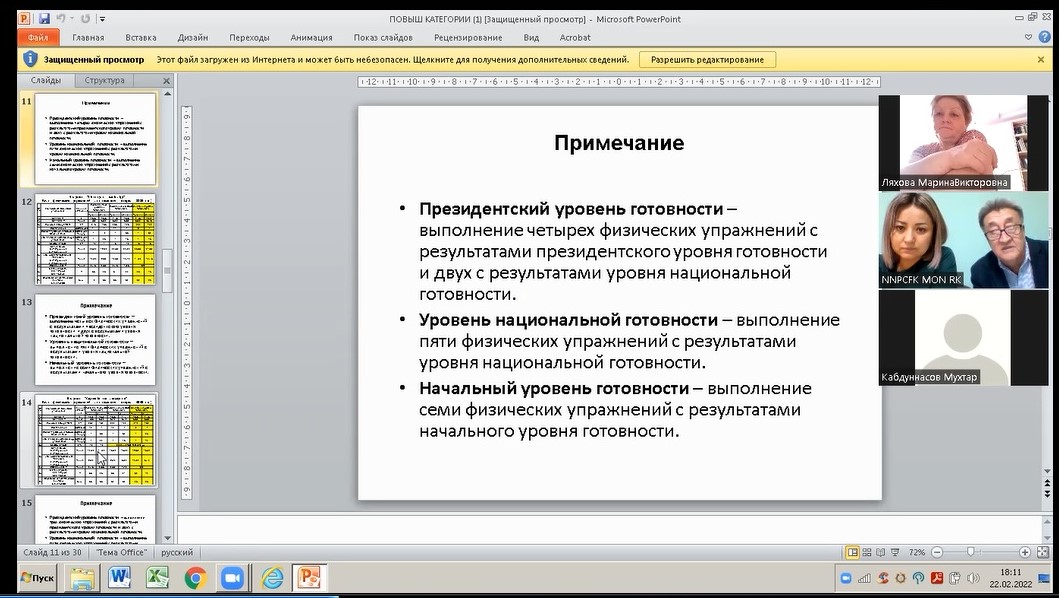Open Word from the taskbar
Viewport: 1059px width, 598px height.
coord(120,578)
